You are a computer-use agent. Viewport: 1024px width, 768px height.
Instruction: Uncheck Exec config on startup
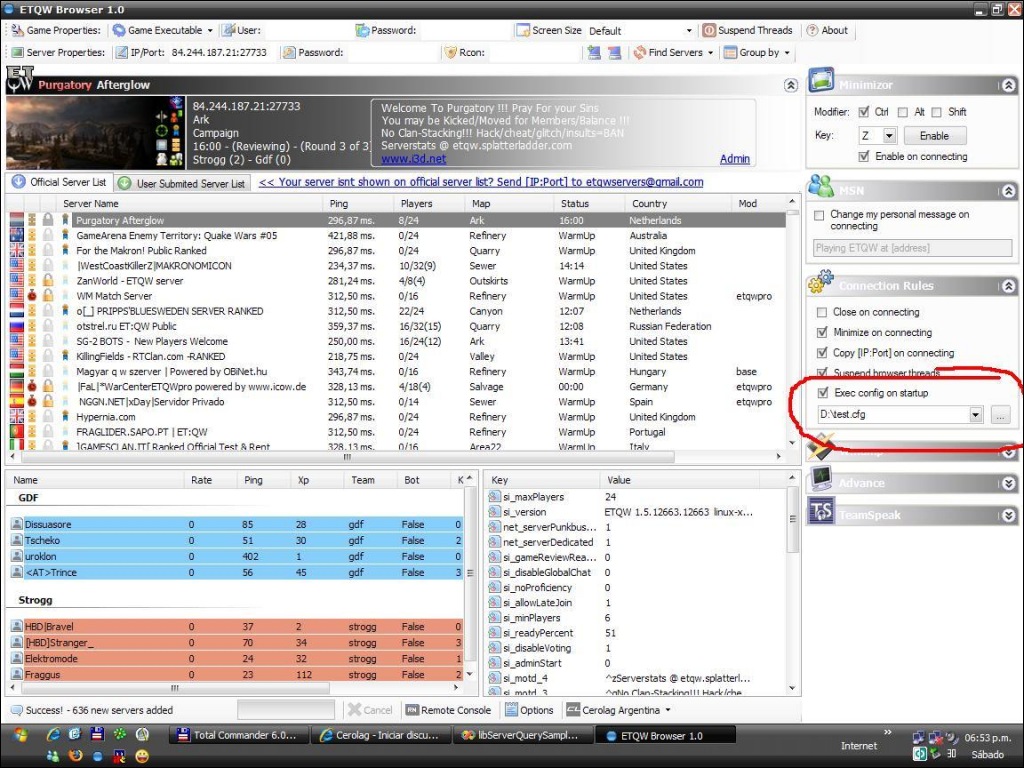click(823, 392)
